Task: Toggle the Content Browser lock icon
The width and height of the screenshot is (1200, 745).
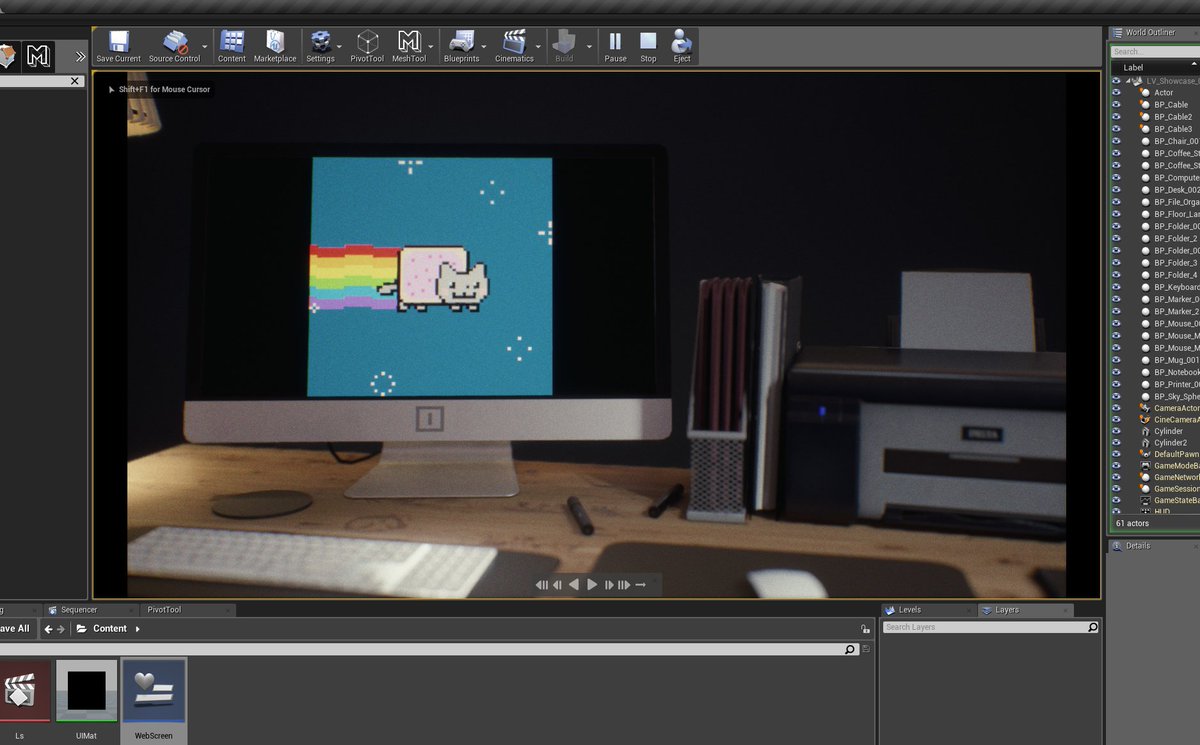Action: coord(865,629)
